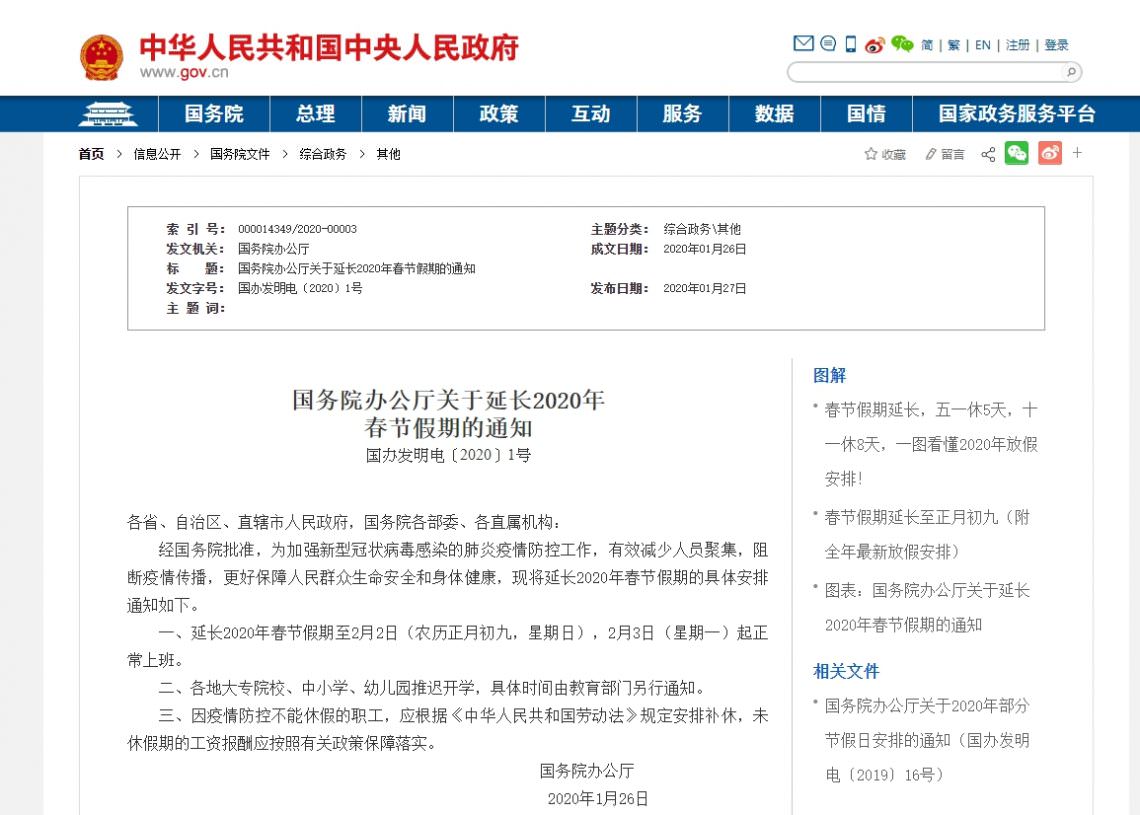
Task: Click the share icon near breadcrumb
Action: 988,154
